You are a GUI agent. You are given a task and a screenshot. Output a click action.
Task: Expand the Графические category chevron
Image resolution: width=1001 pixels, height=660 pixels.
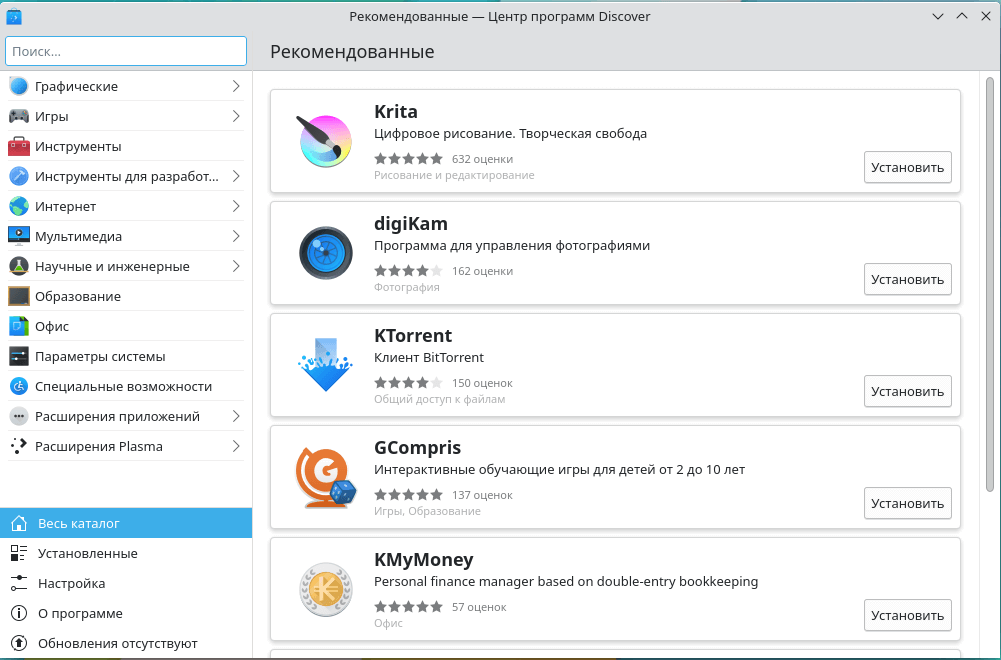[x=236, y=86]
